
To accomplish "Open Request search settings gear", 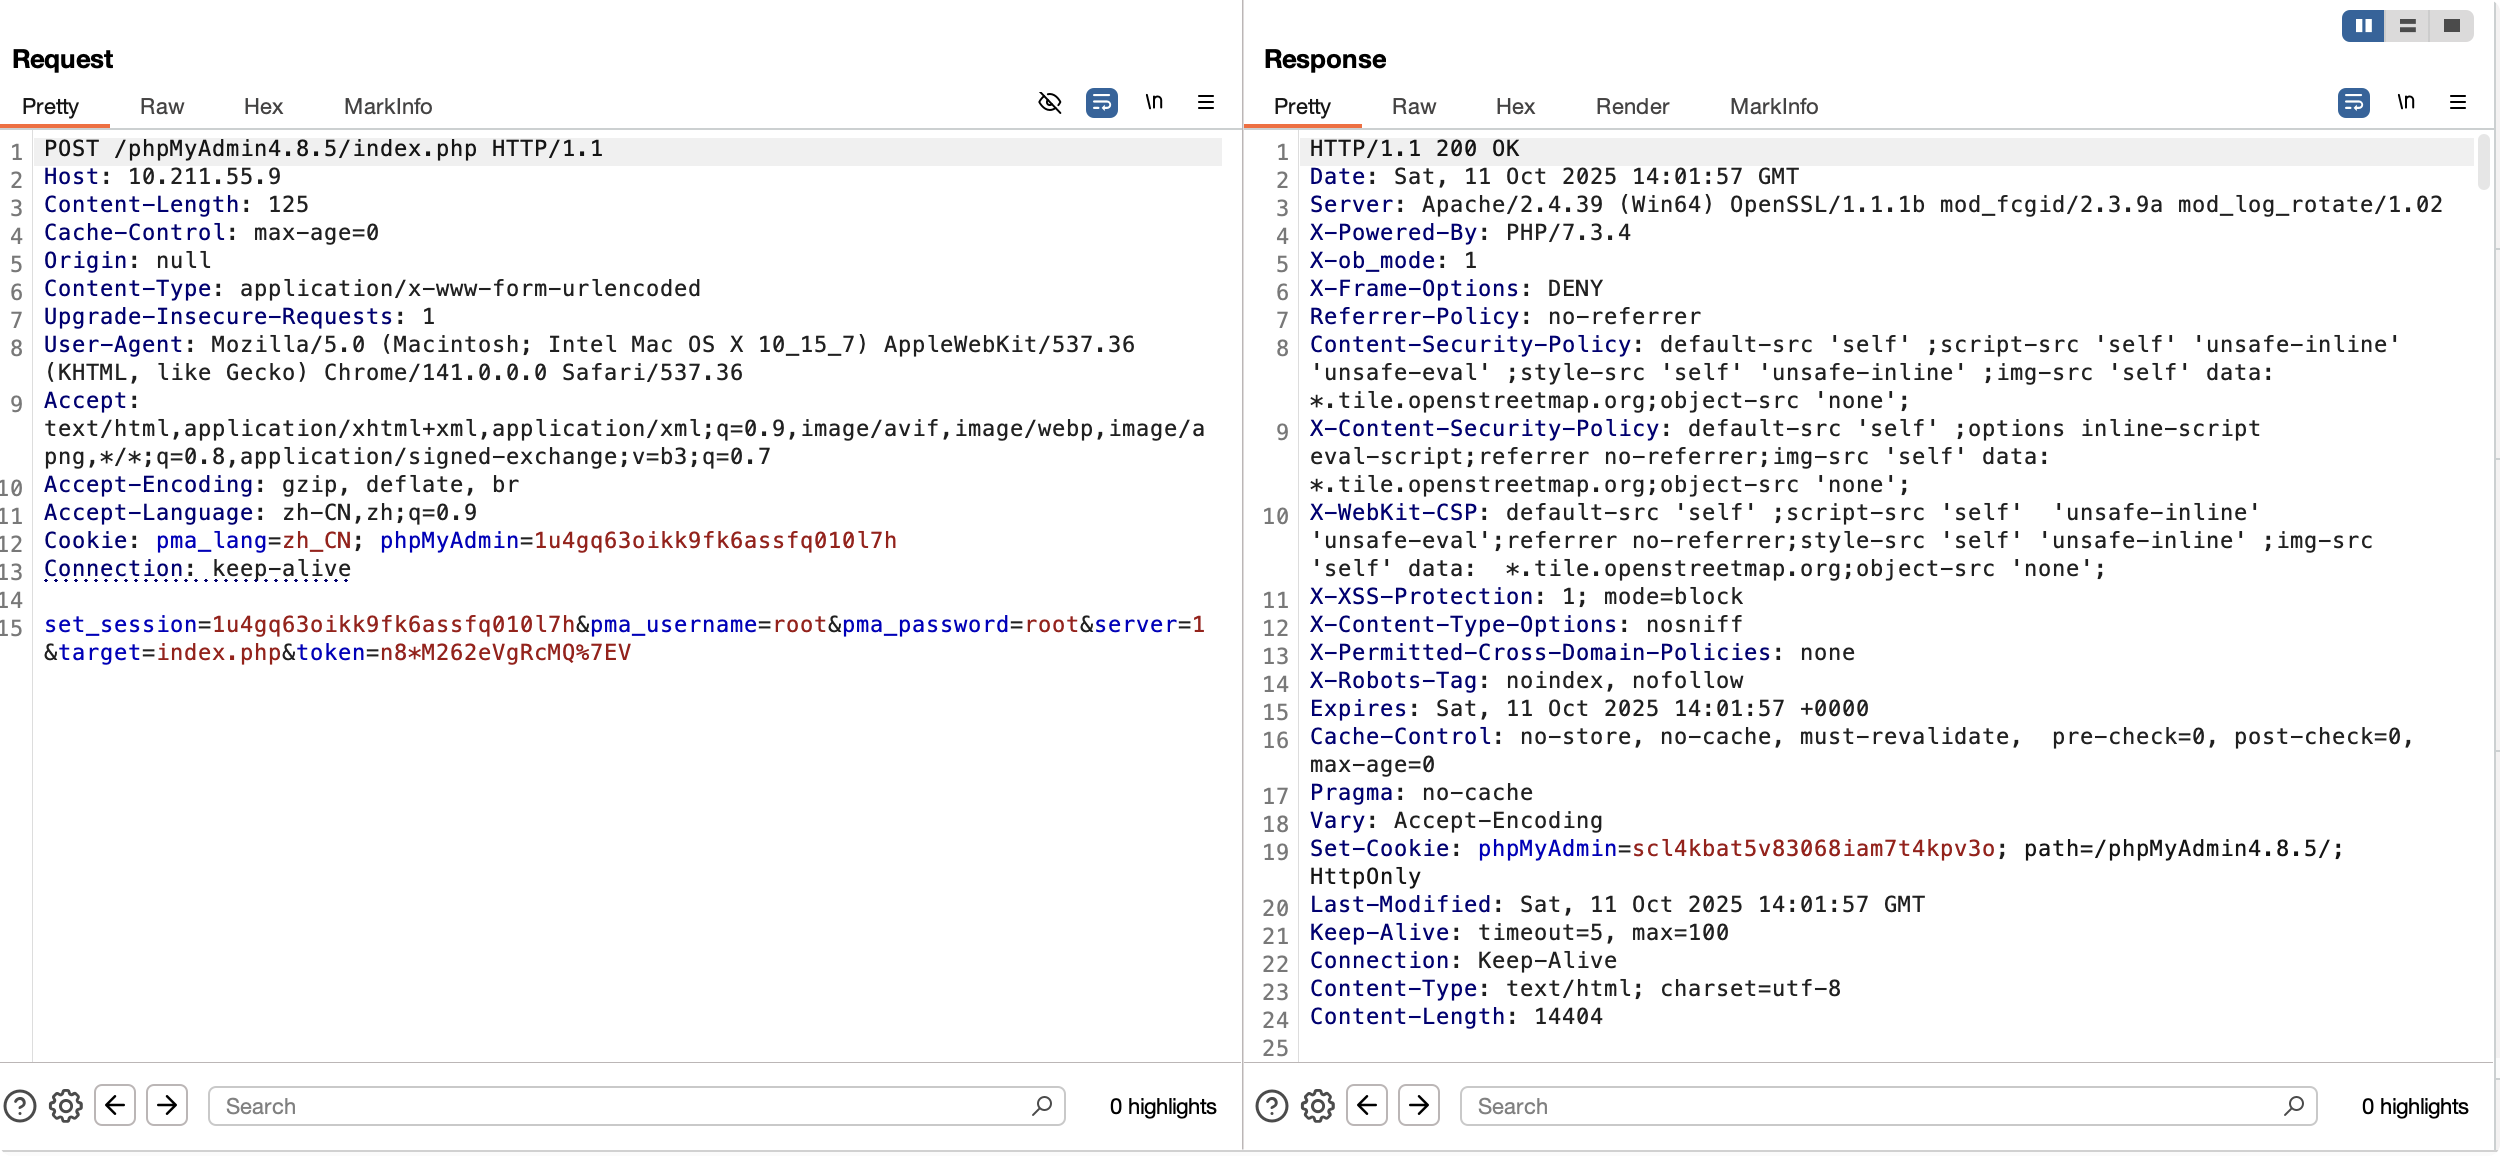I will pos(66,1106).
